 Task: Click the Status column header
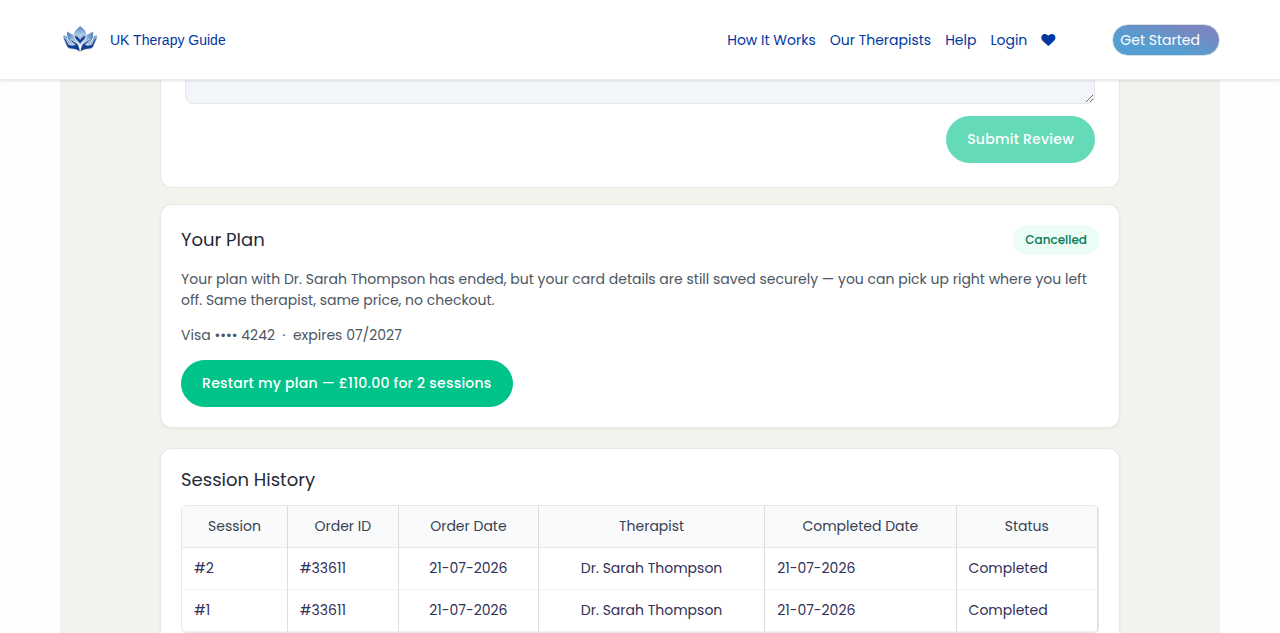click(1026, 526)
